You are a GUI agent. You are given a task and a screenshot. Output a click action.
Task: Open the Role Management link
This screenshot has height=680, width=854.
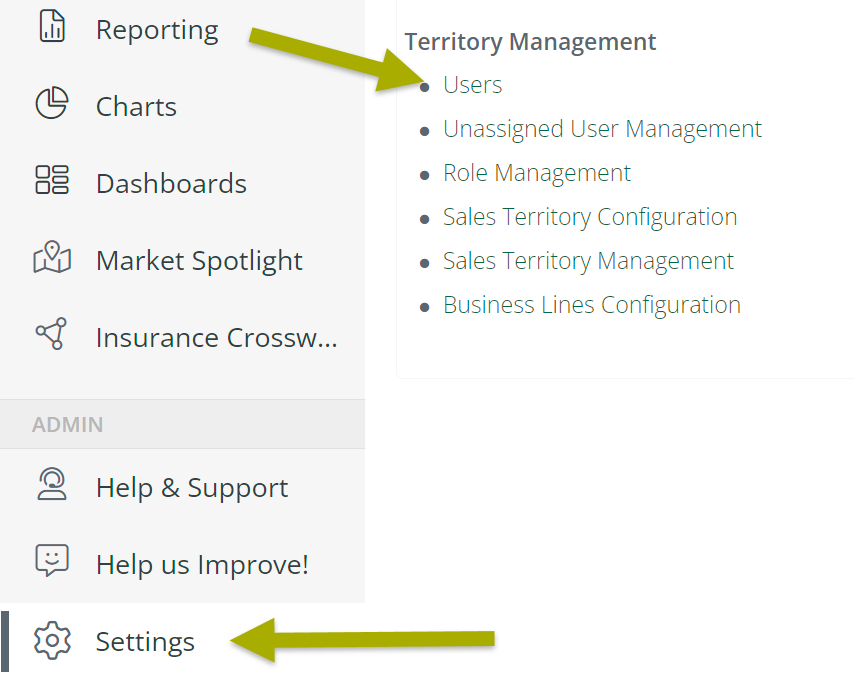(x=536, y=173)
